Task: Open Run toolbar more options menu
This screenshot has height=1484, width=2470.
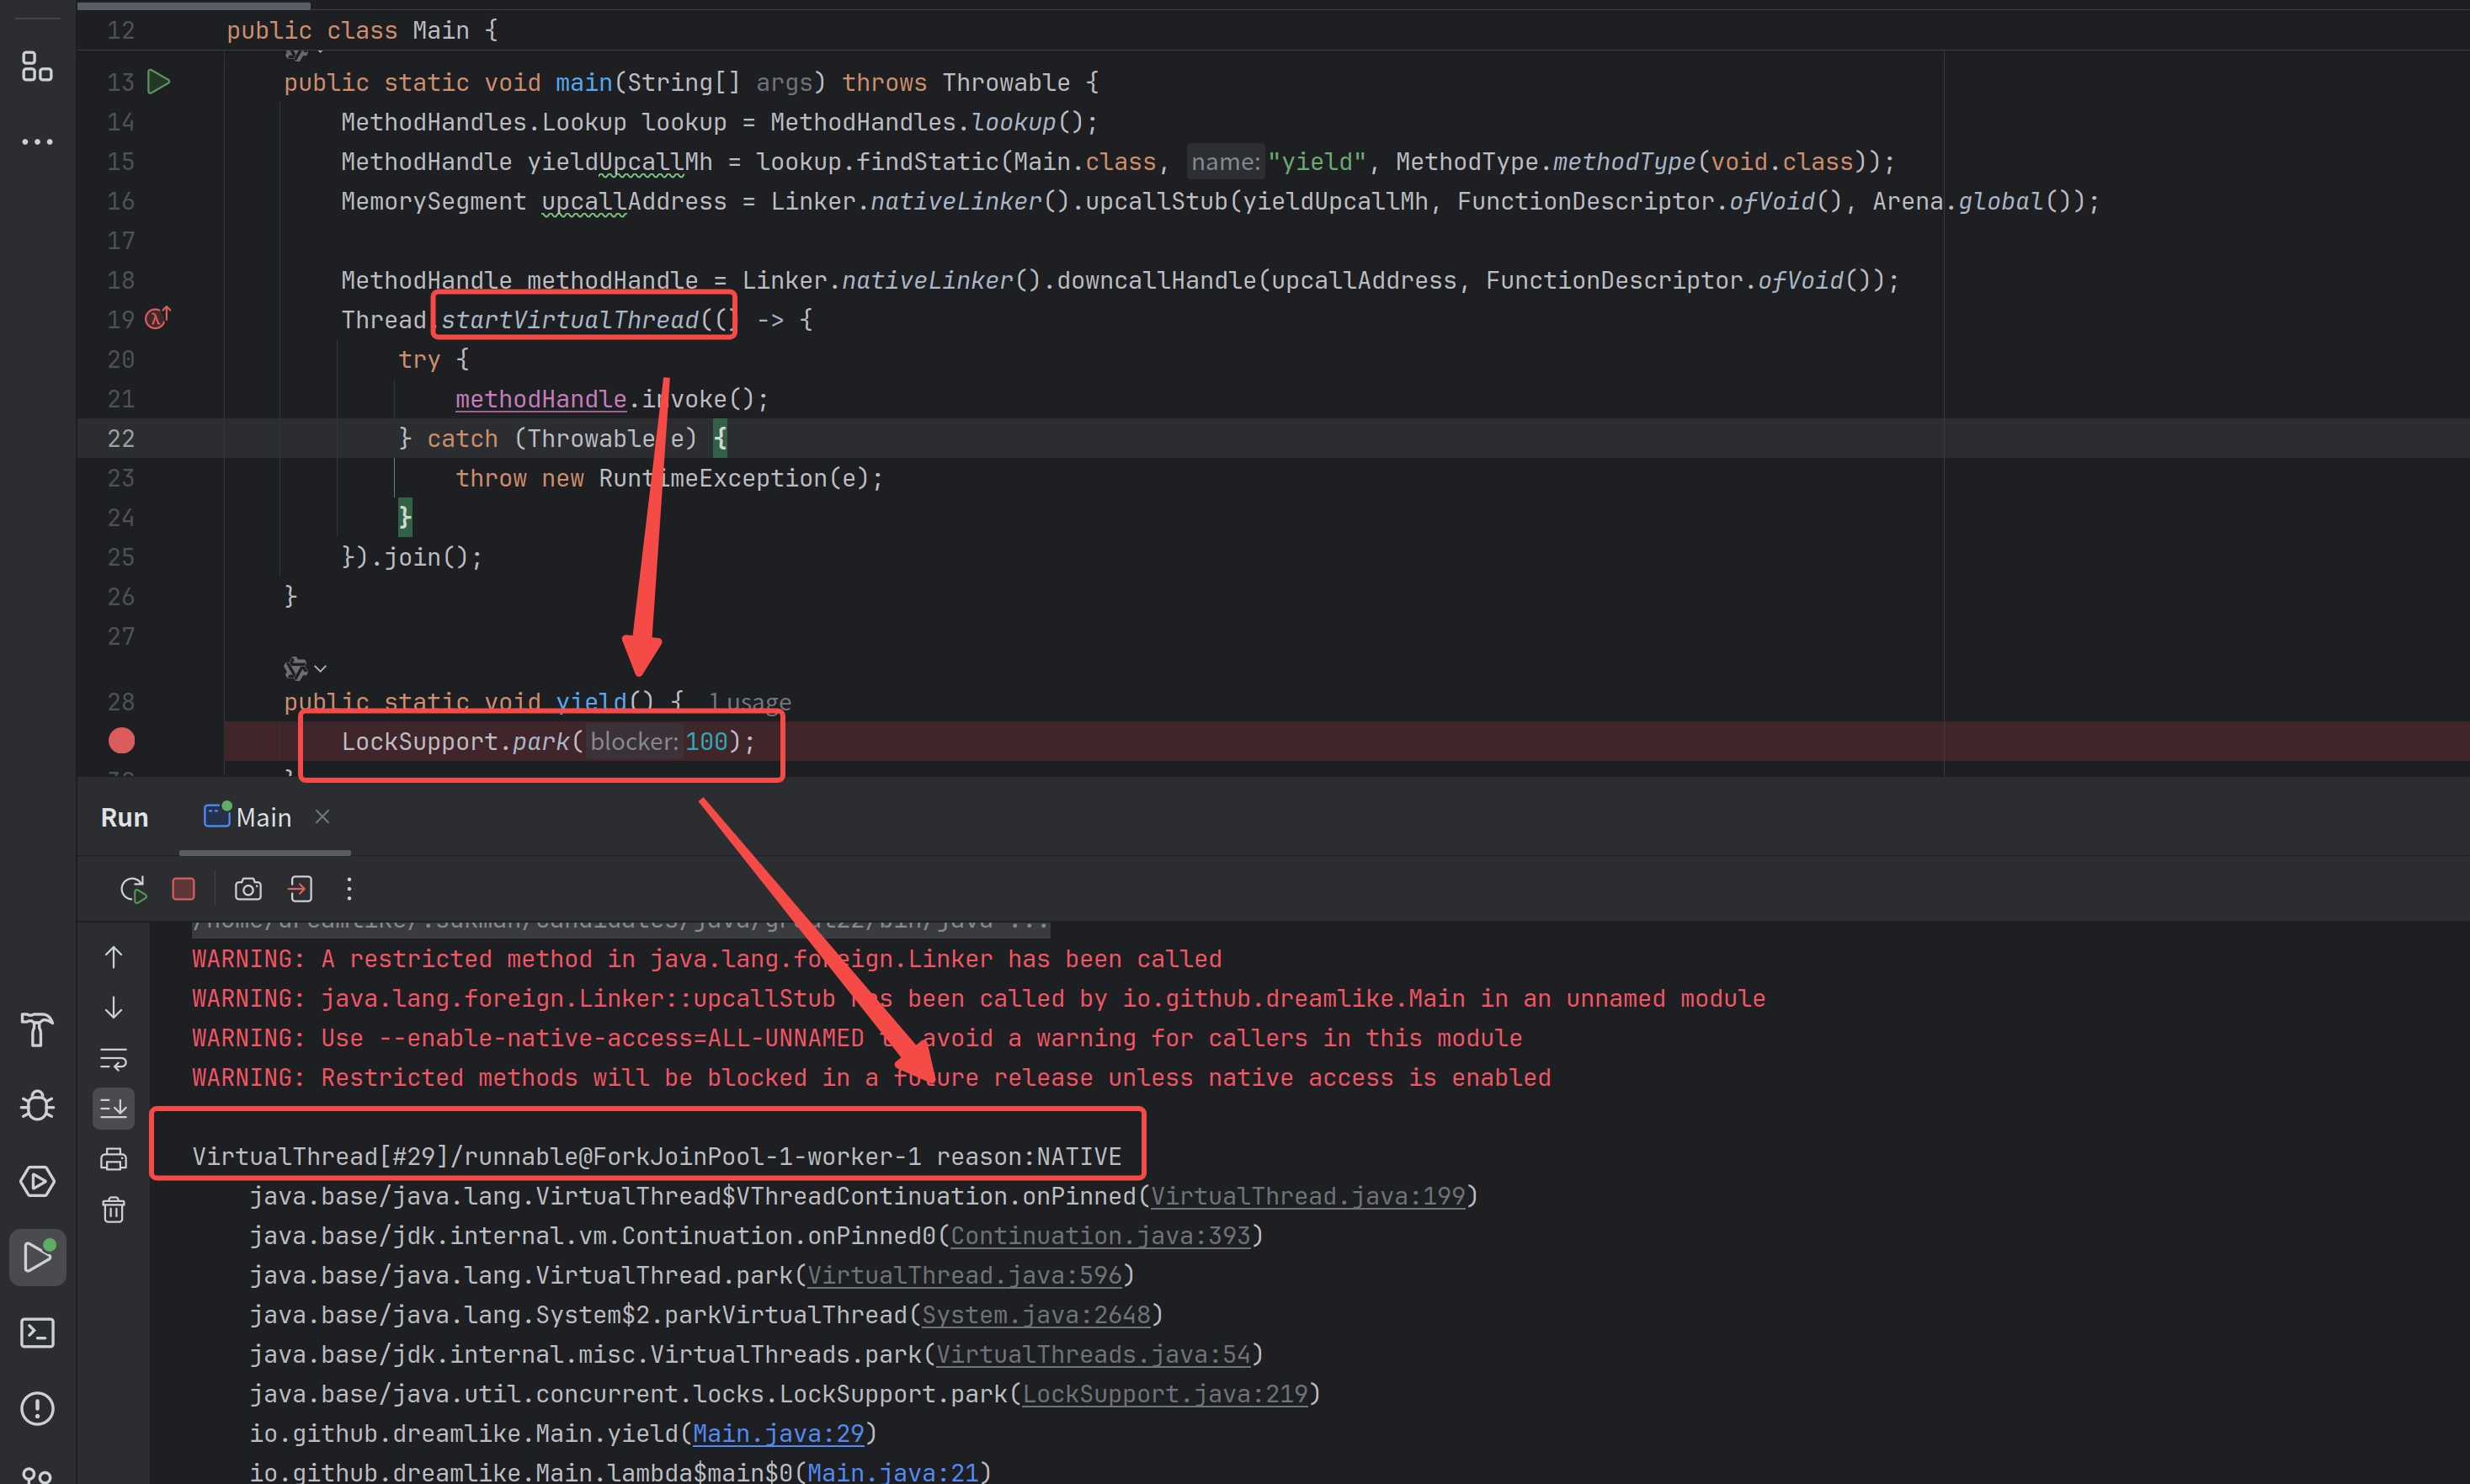Action: 349,889
